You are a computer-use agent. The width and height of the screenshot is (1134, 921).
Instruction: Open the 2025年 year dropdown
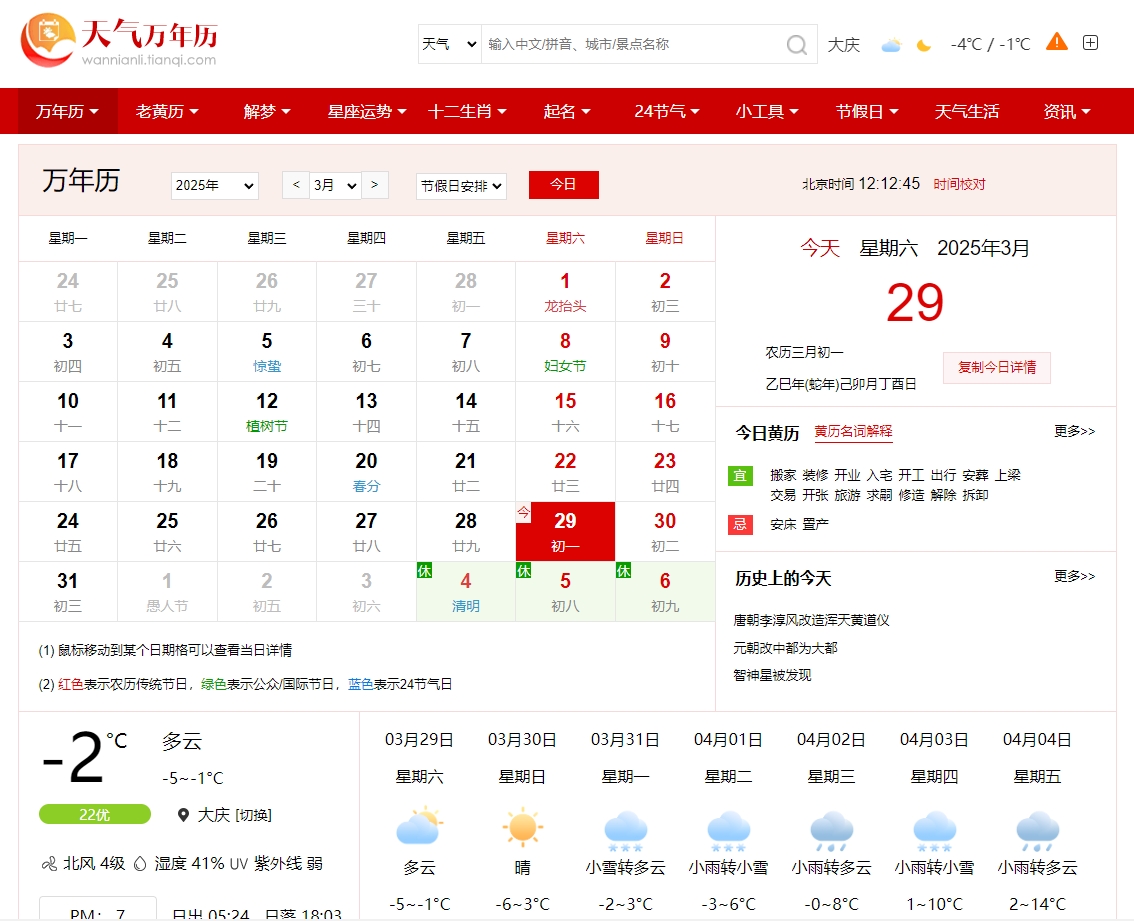coord(214,186)
